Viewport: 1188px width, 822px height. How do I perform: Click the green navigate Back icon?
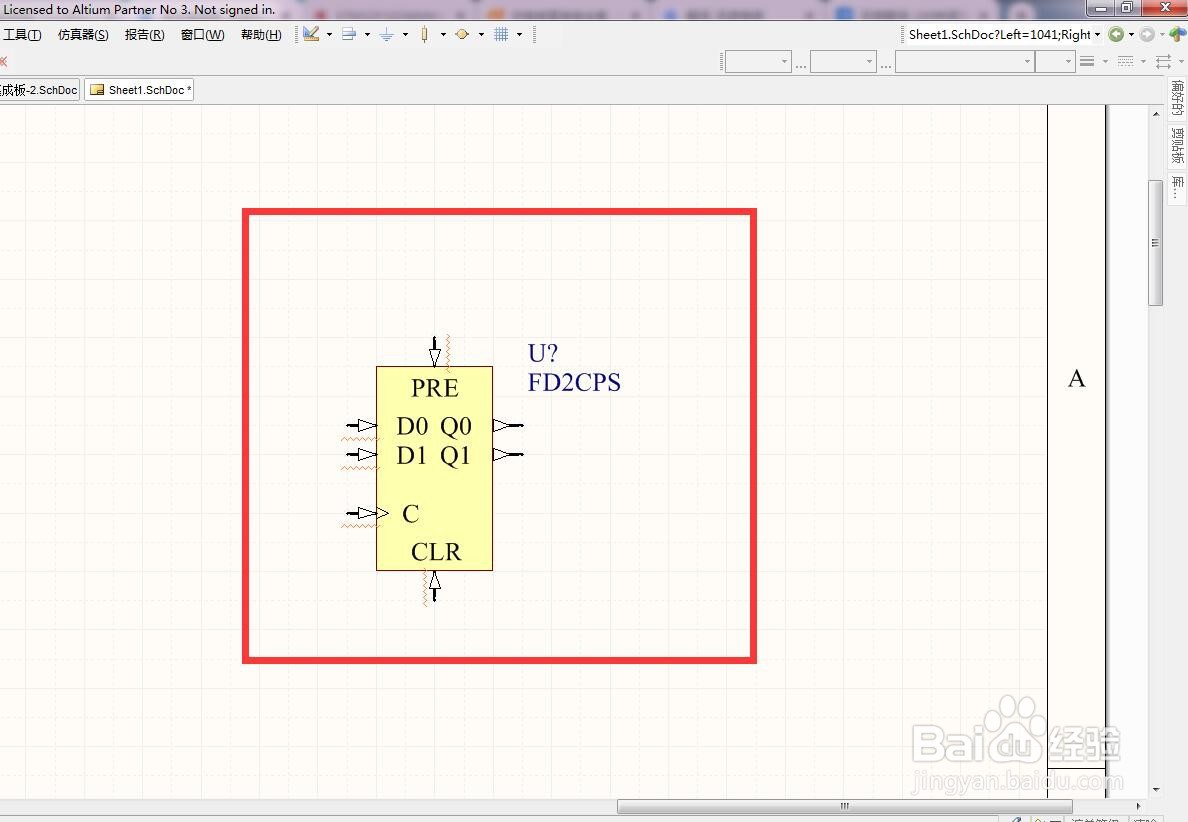point(1115,34)
